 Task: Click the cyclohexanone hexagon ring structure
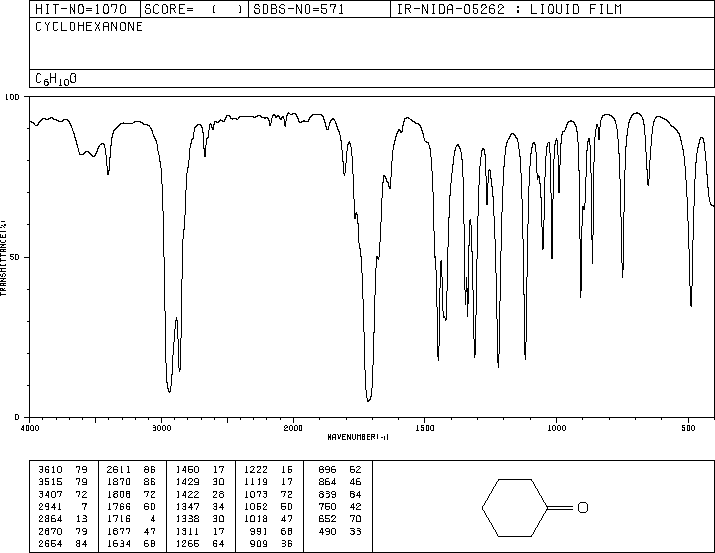(x=512, y=508)
